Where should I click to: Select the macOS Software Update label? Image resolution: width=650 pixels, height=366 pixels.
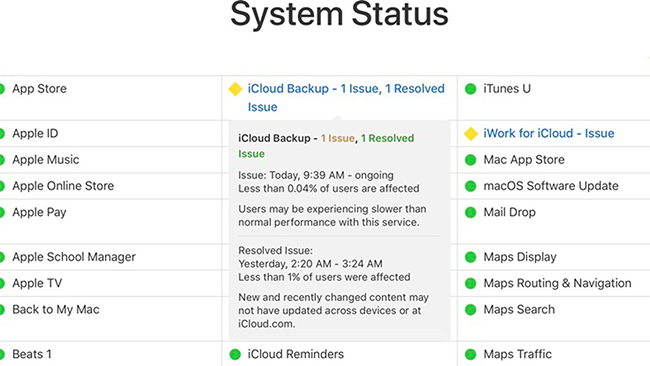(x=551, y=186)
